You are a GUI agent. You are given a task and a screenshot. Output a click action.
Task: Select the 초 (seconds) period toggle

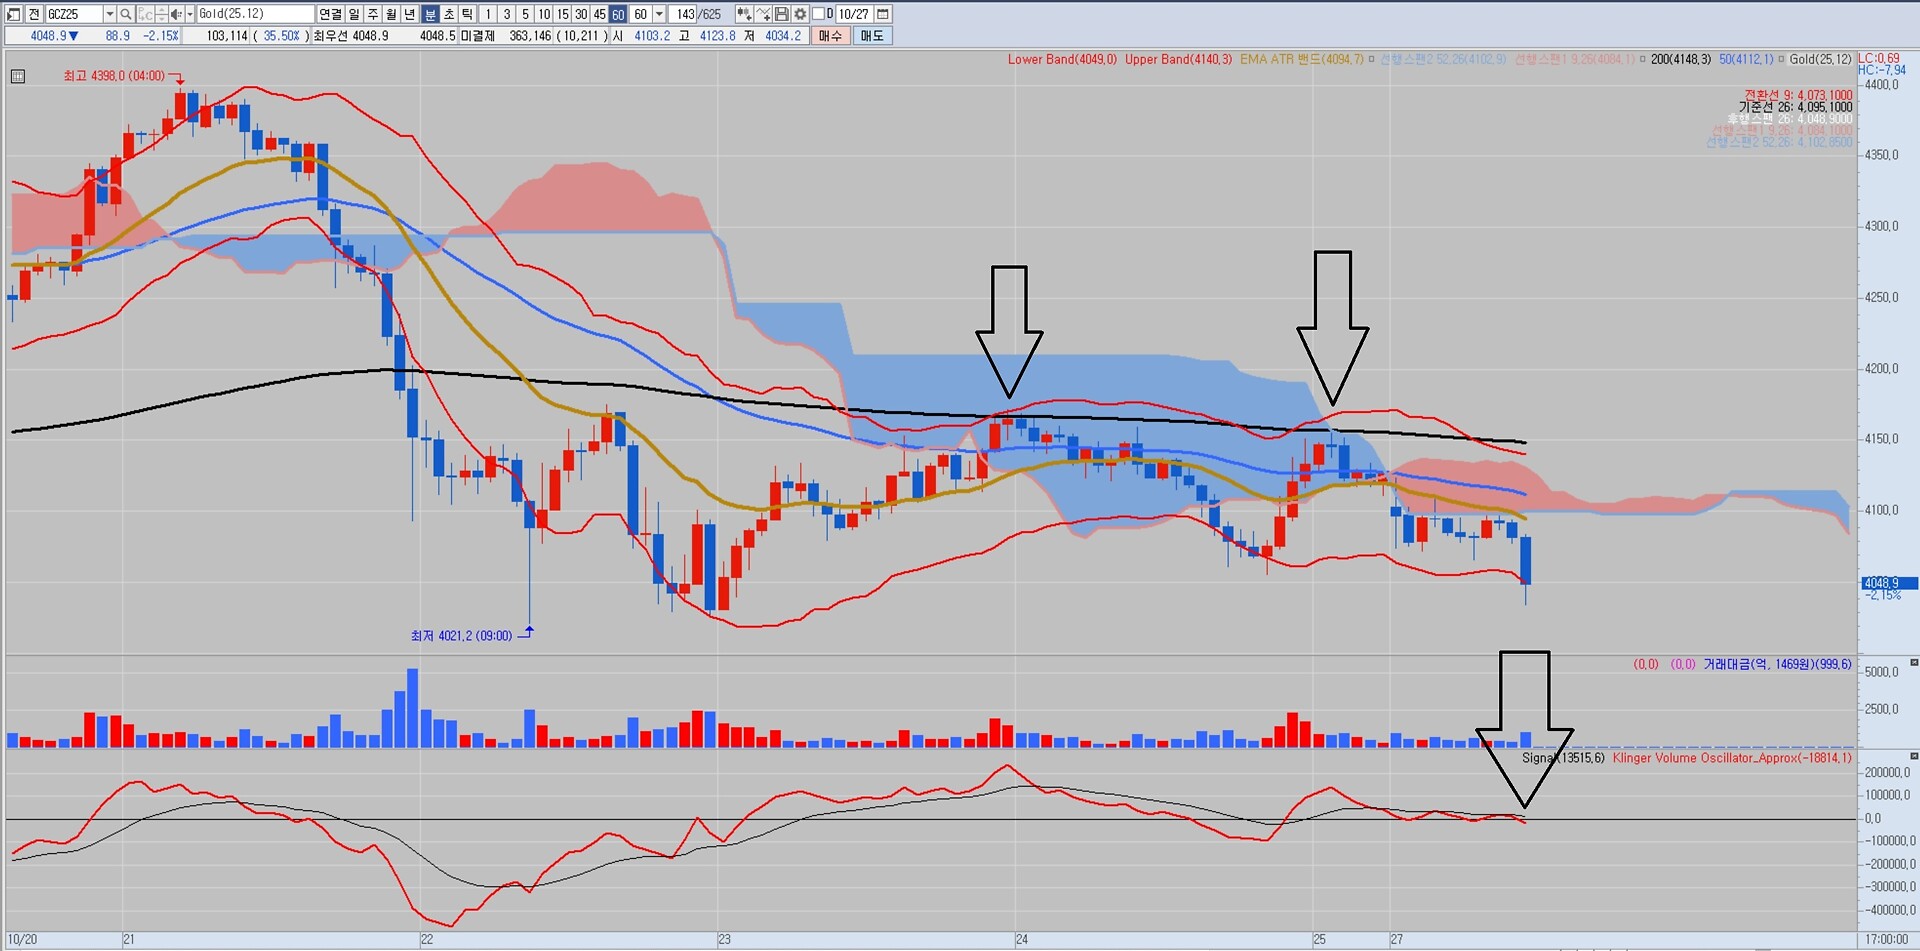pyautogui.click(x=449, y=14)
